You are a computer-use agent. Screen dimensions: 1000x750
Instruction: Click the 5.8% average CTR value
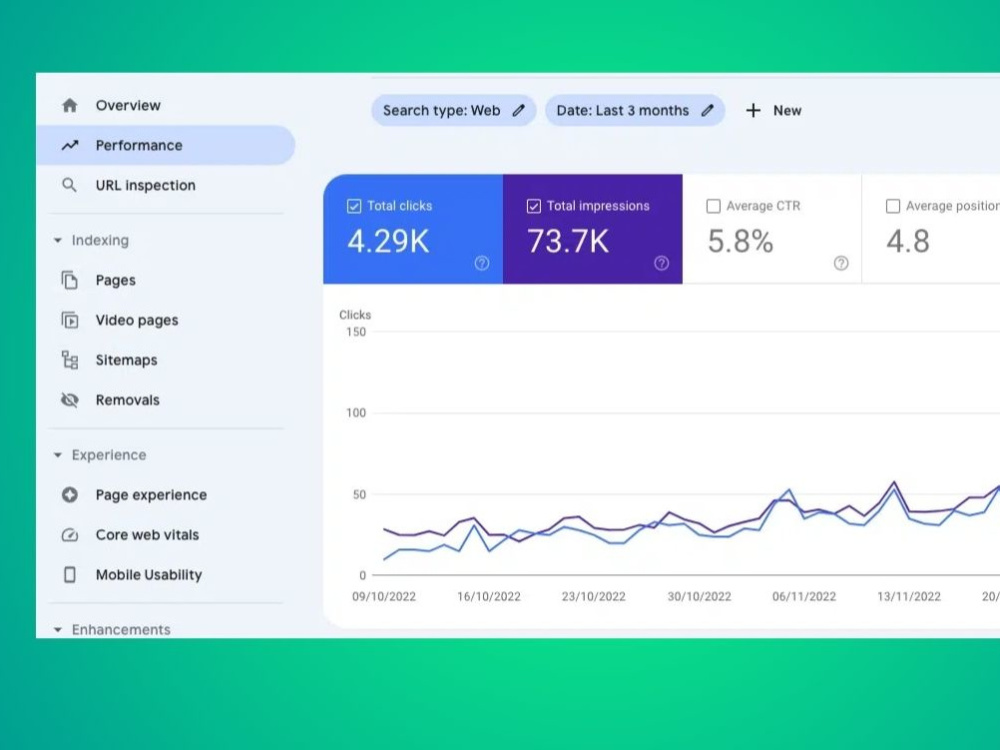740,242
